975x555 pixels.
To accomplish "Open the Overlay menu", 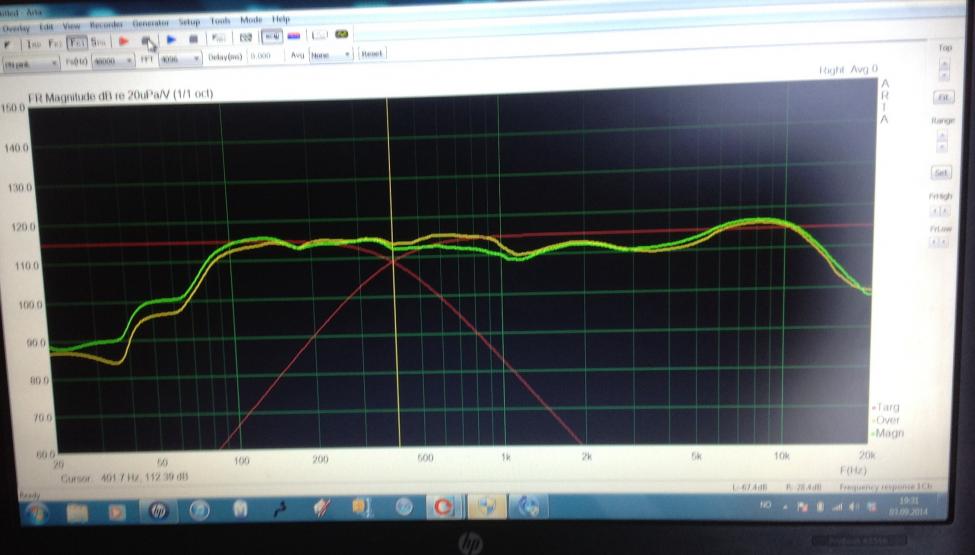I will [x=16, y=29].
